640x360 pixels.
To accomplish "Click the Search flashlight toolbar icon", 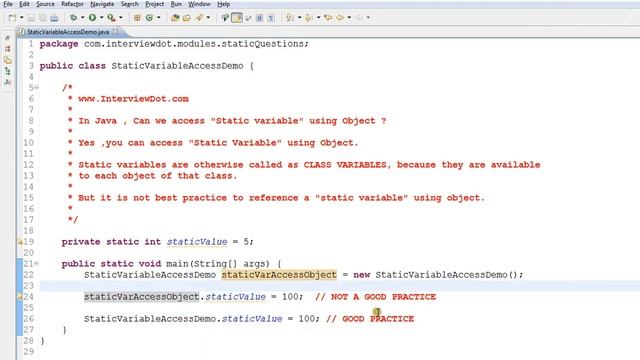I will point(199,18).
